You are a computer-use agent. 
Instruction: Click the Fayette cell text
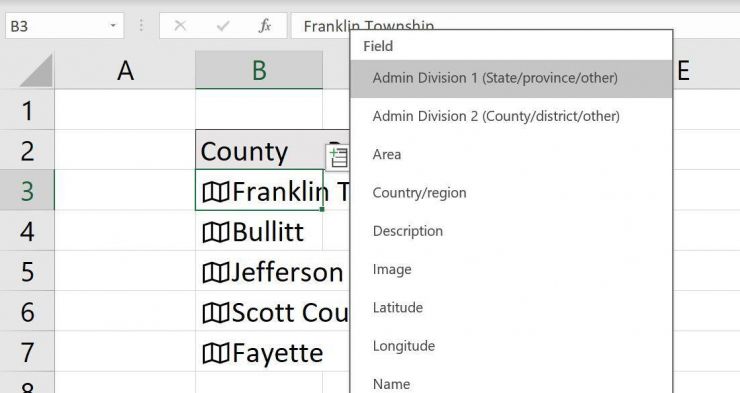pos(278,354)
